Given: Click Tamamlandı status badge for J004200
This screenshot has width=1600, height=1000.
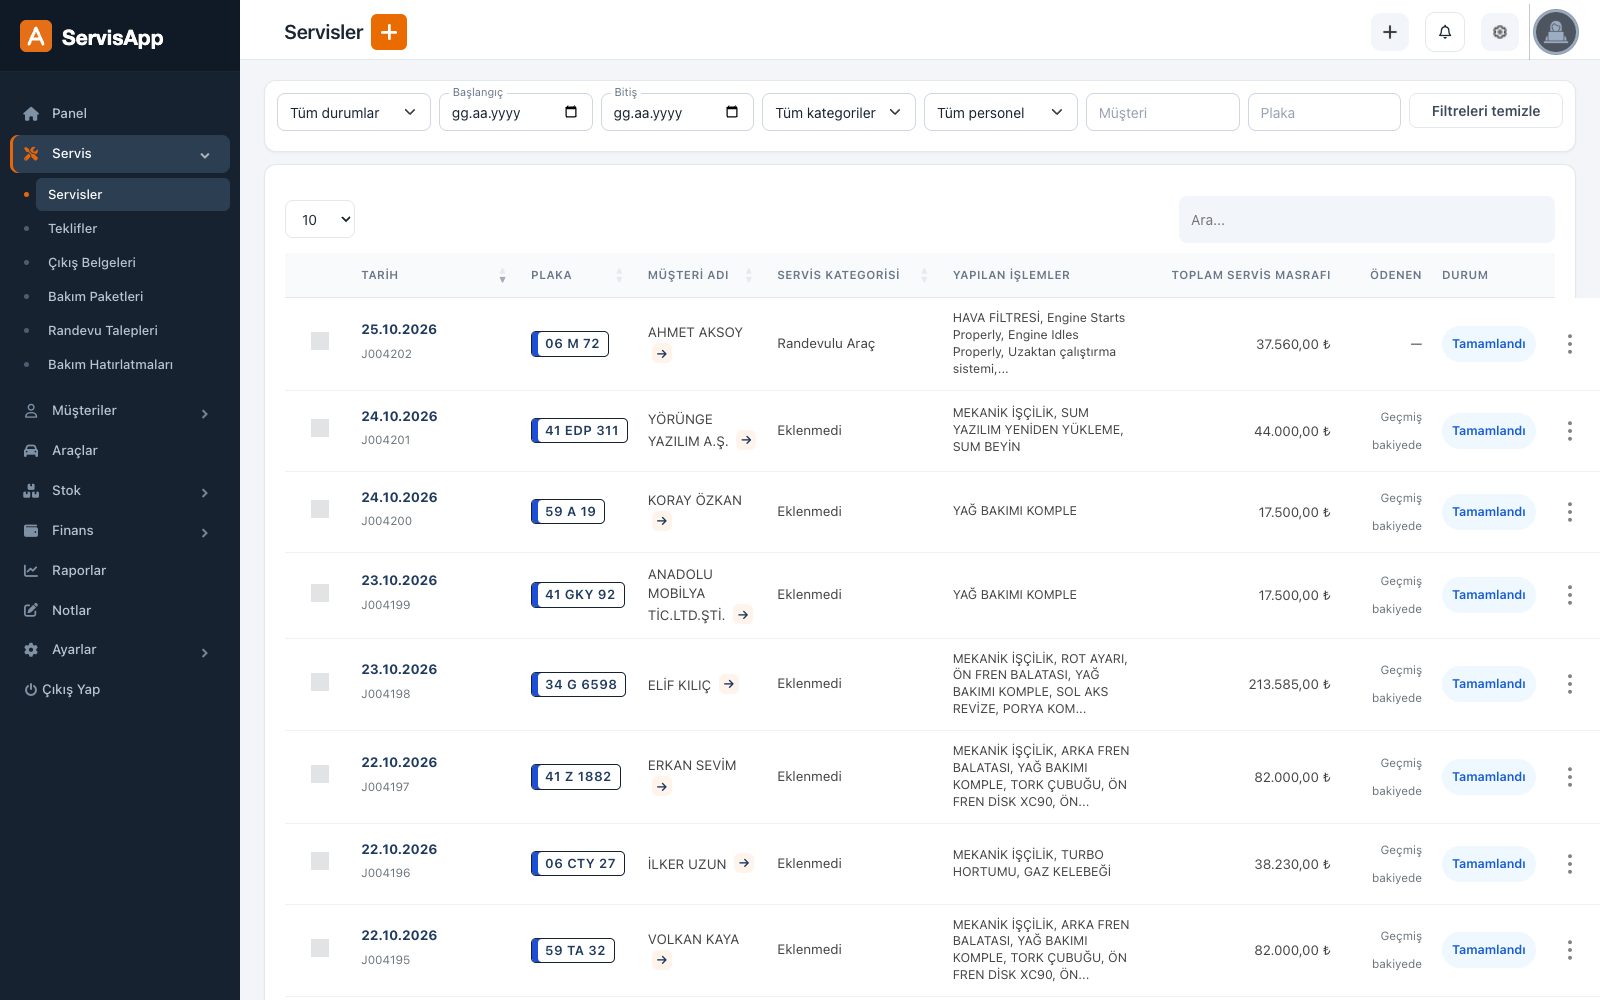Looking at the screenshot, I should click(x=1489, y=512).
